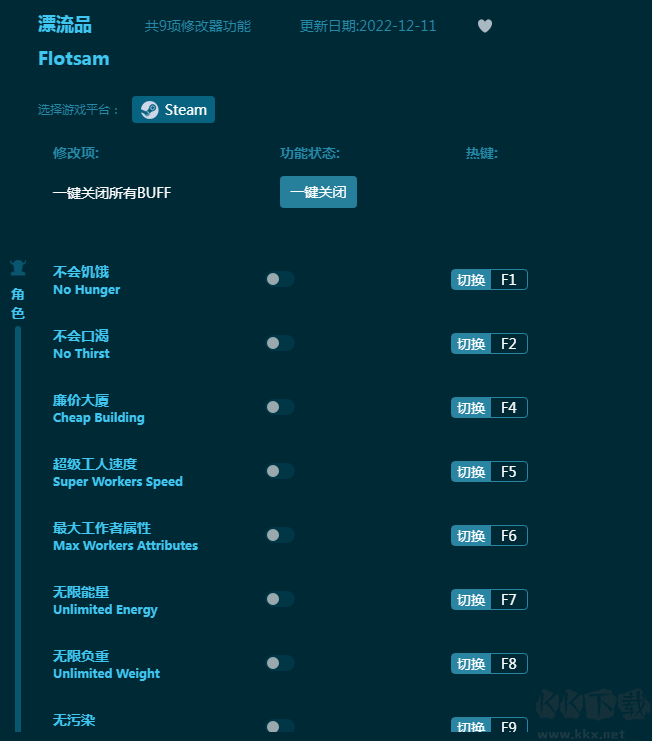Click the heart favorite icon

(x=485, y=26)
